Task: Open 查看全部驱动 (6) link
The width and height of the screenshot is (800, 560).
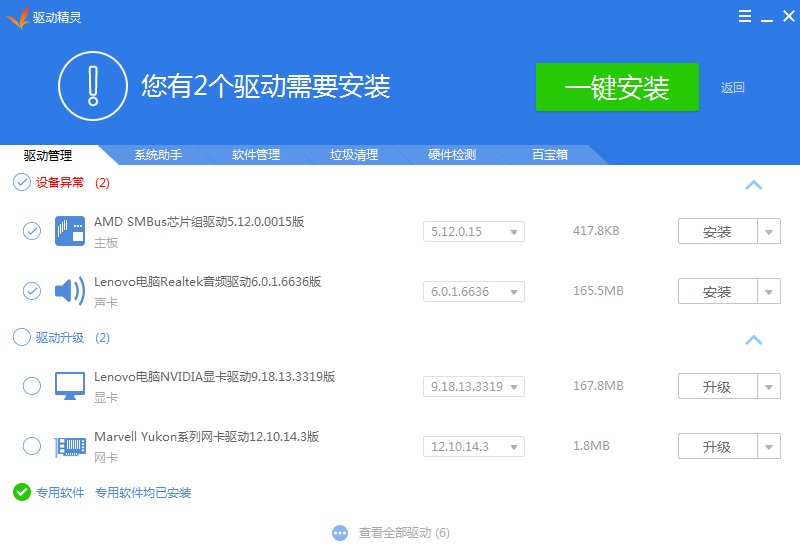Action: click(404, 533)
